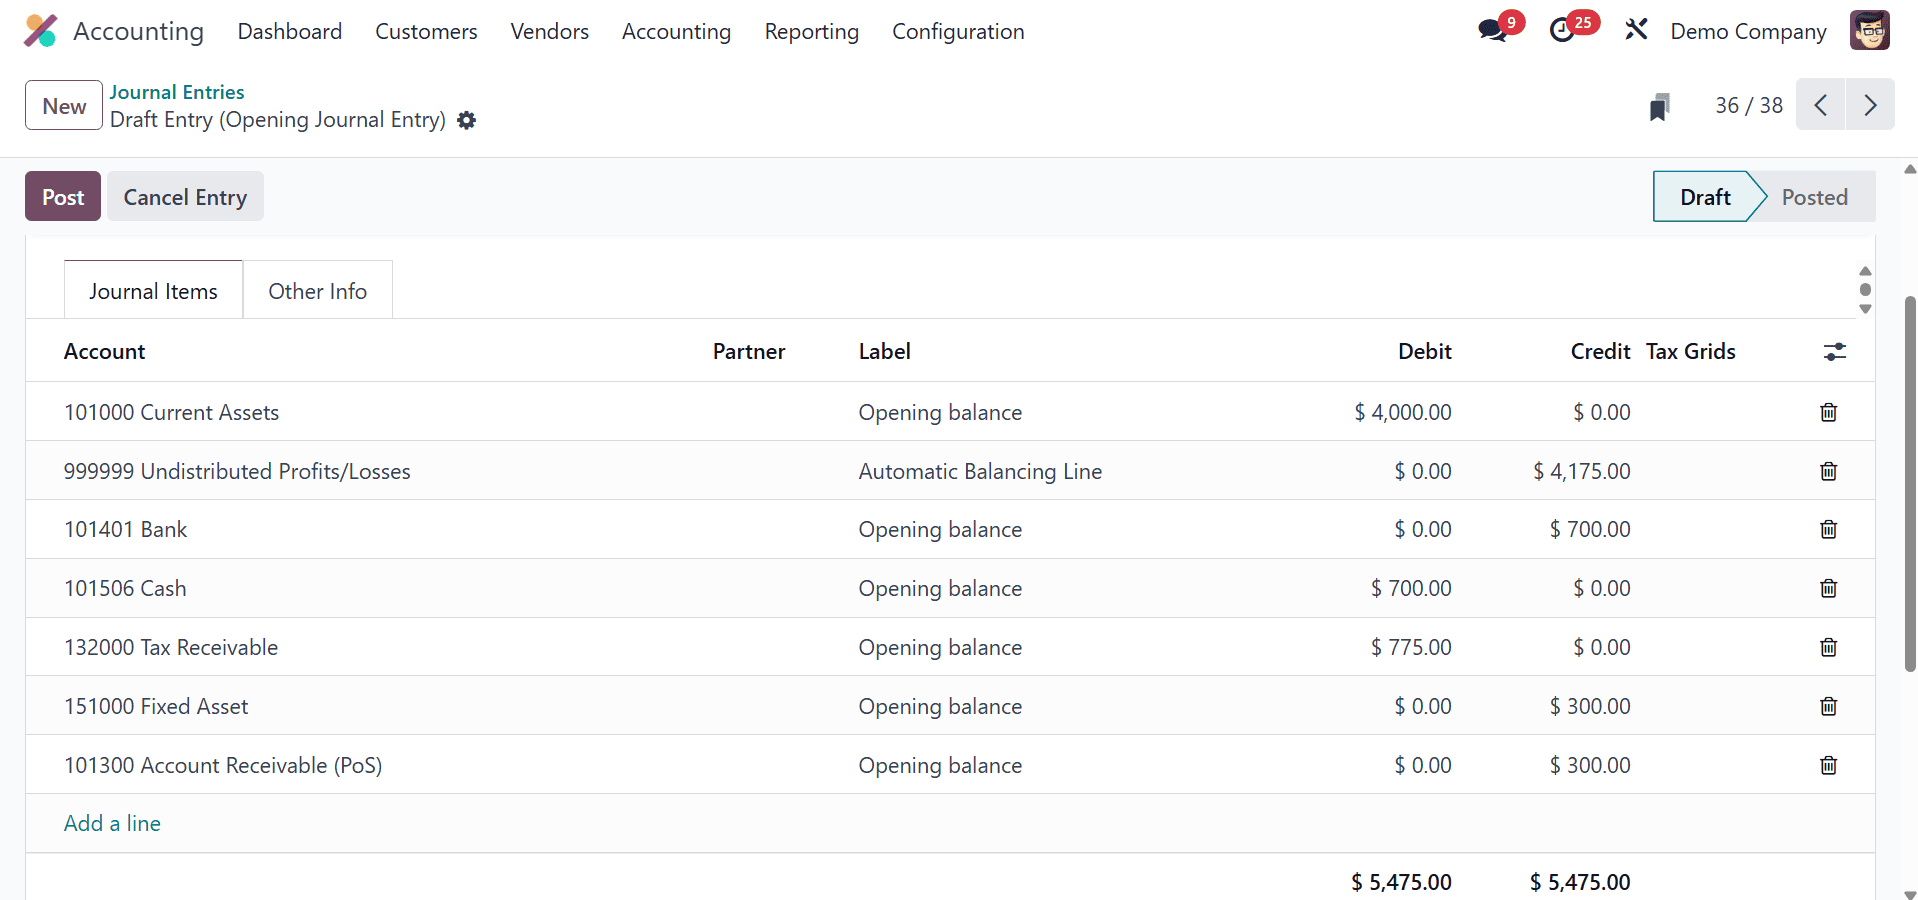Viewport: 1918px width, 900px height.
Task: Click the $ 700.00 debit on Cash line
Action: 1411,588
